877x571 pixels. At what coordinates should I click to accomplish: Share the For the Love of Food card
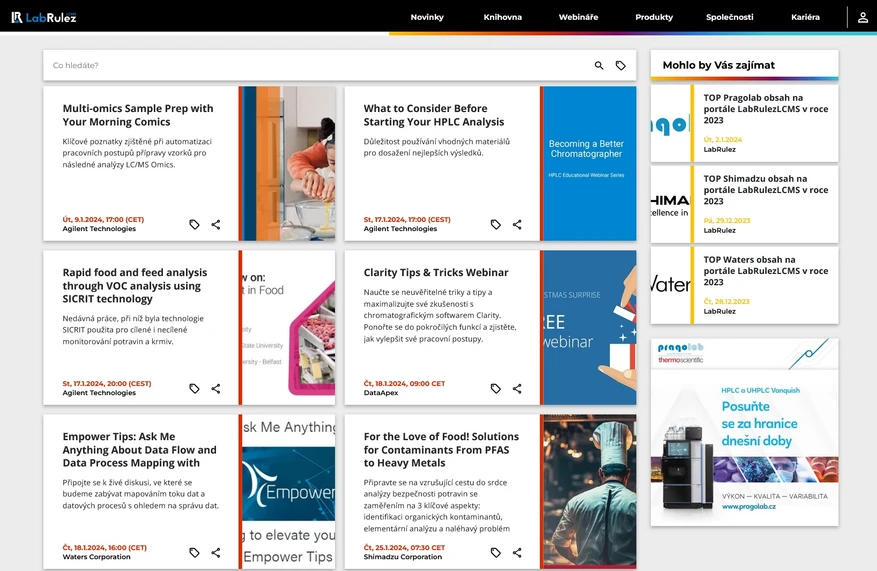click(517, 553)
